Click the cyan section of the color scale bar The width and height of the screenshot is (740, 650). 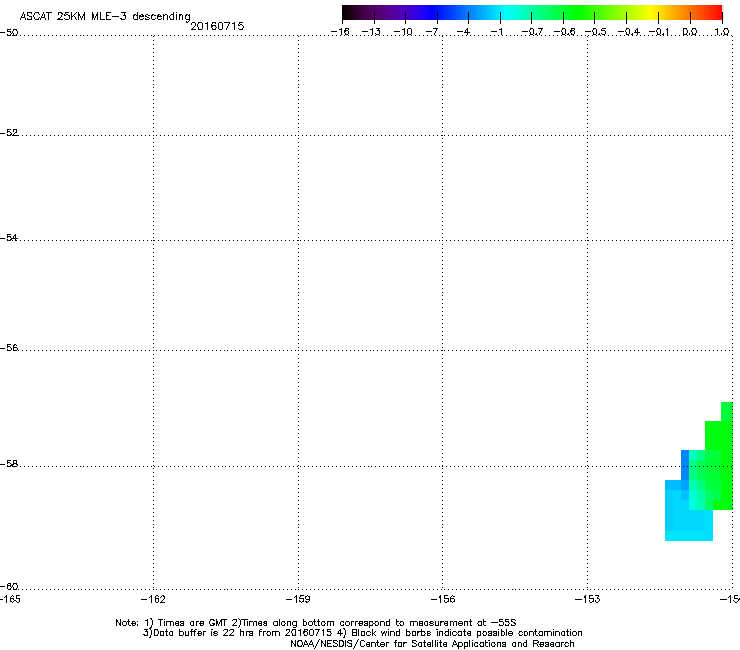pos(505,12)
